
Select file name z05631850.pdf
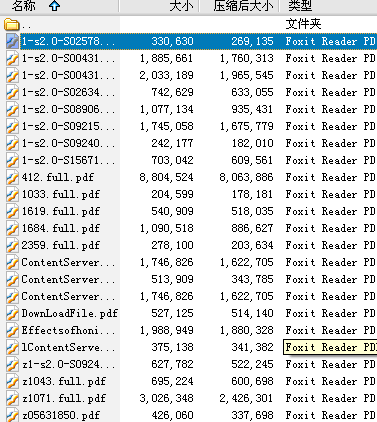point(61,415)
